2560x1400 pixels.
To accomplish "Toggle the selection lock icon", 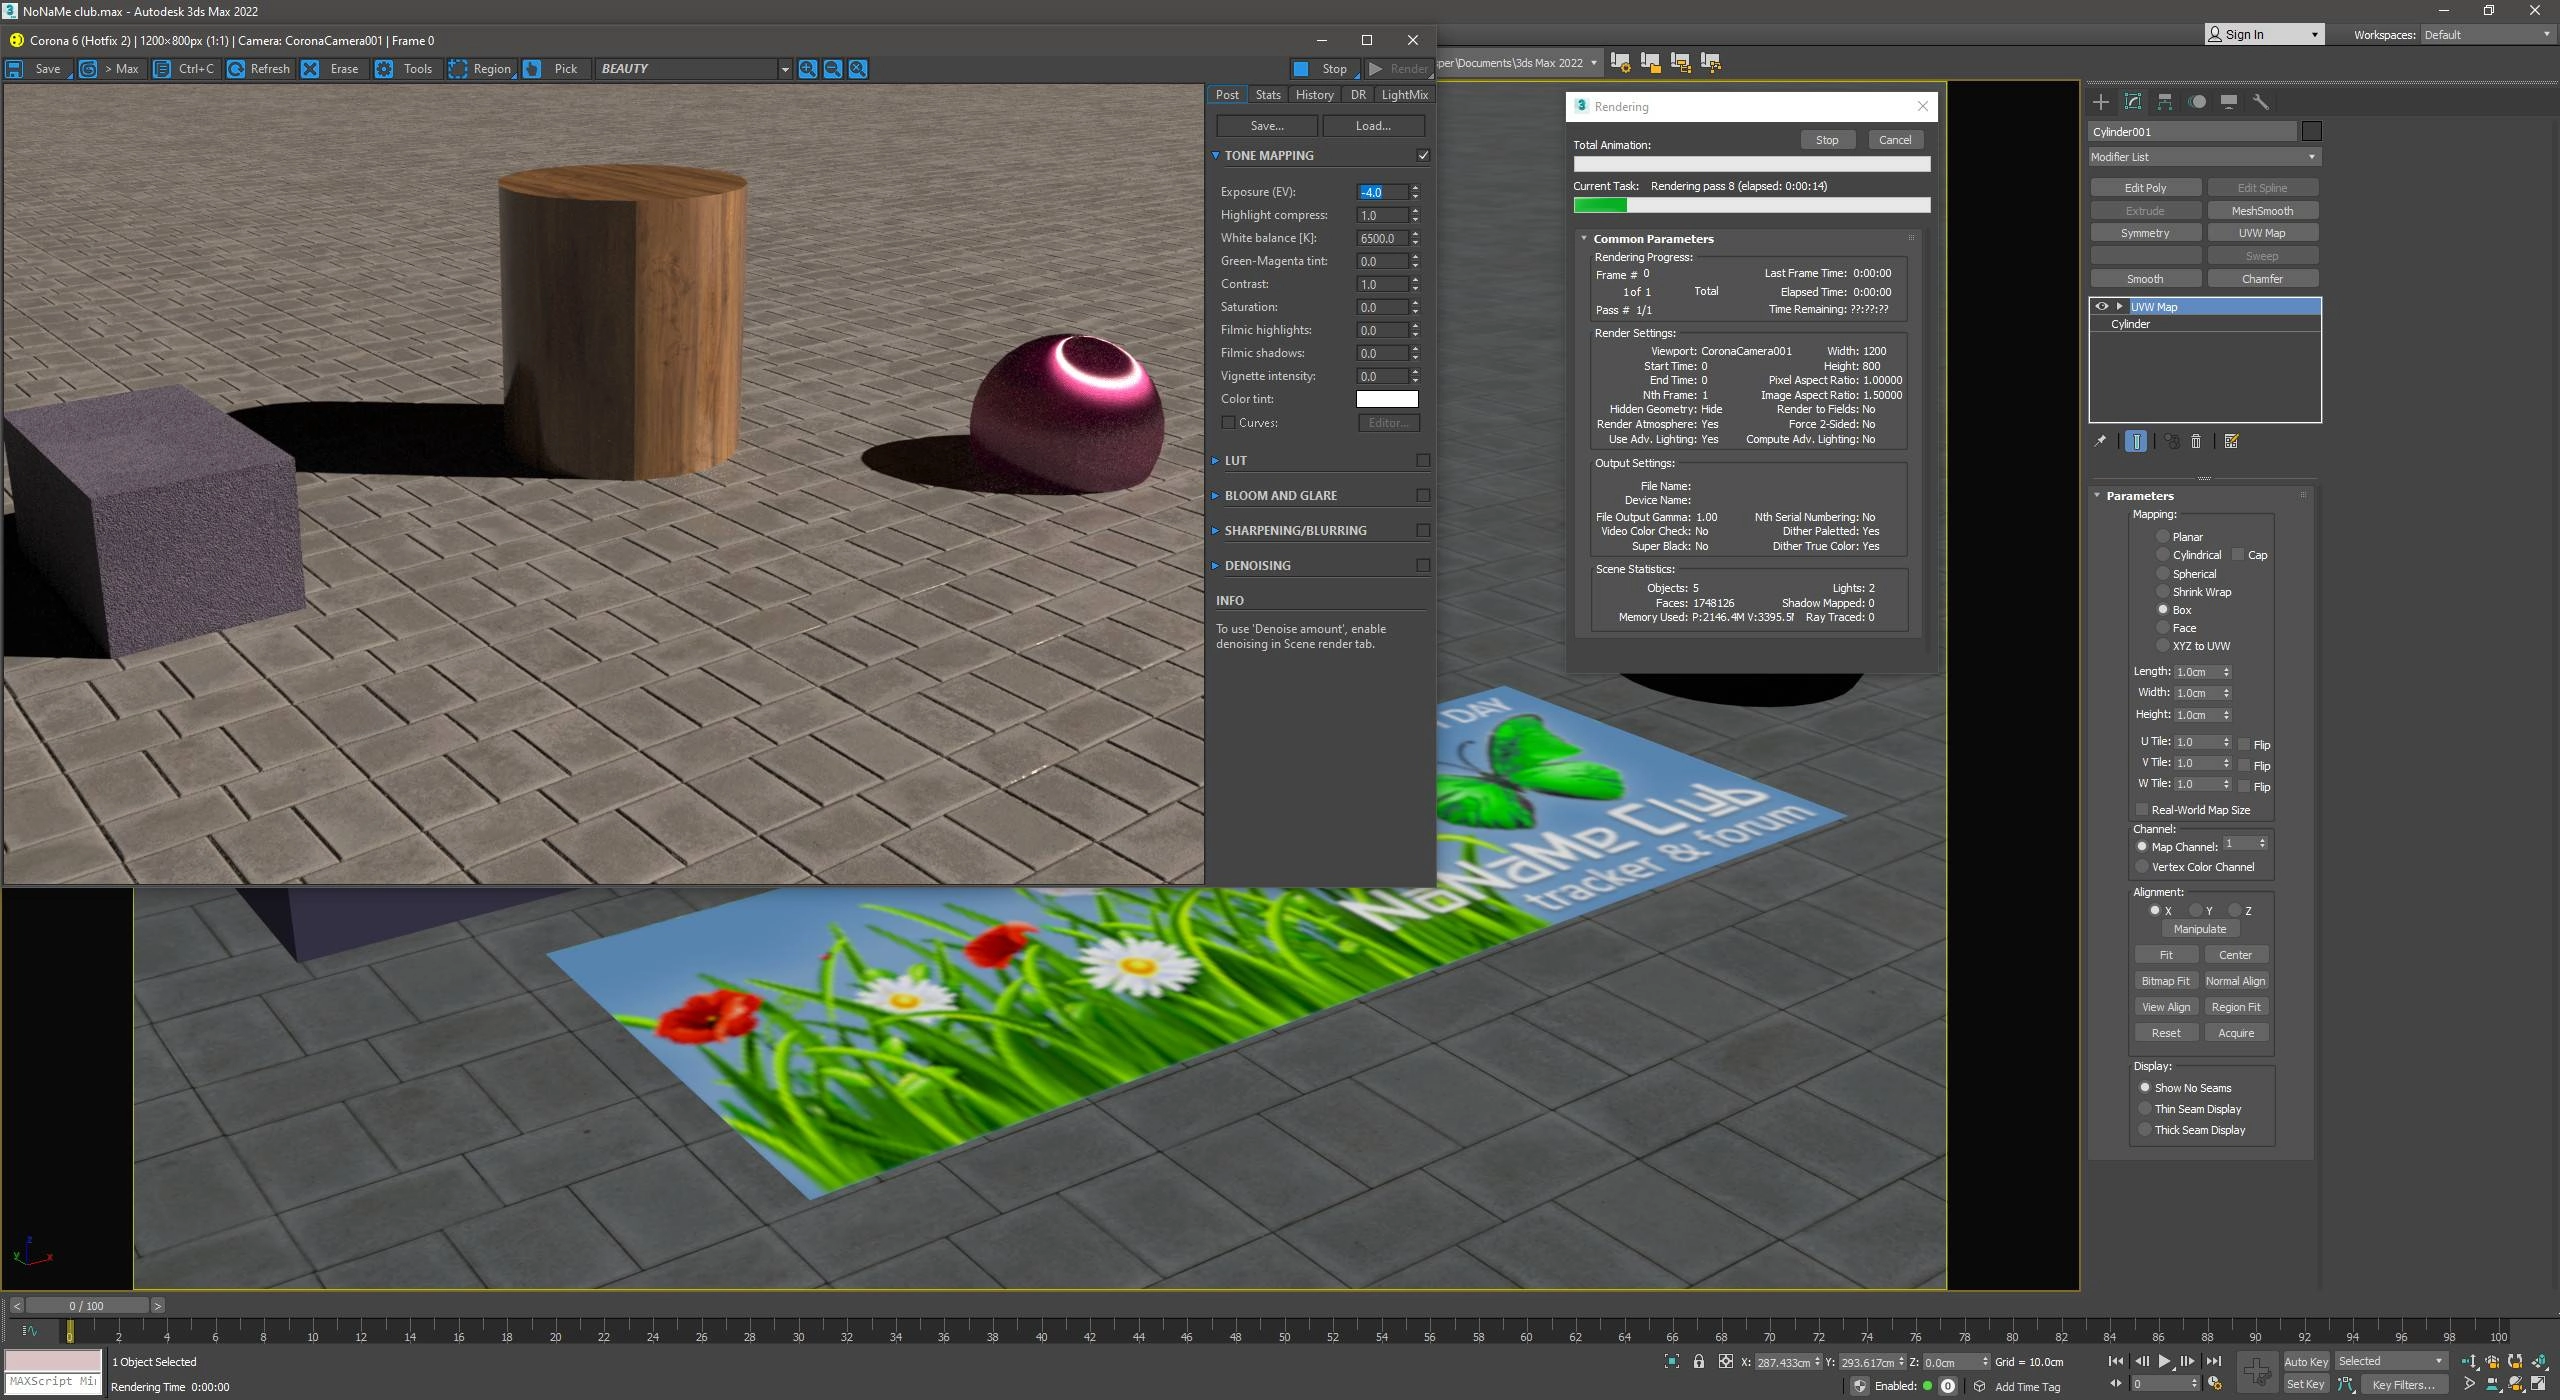I will tap(1699, 1361).
